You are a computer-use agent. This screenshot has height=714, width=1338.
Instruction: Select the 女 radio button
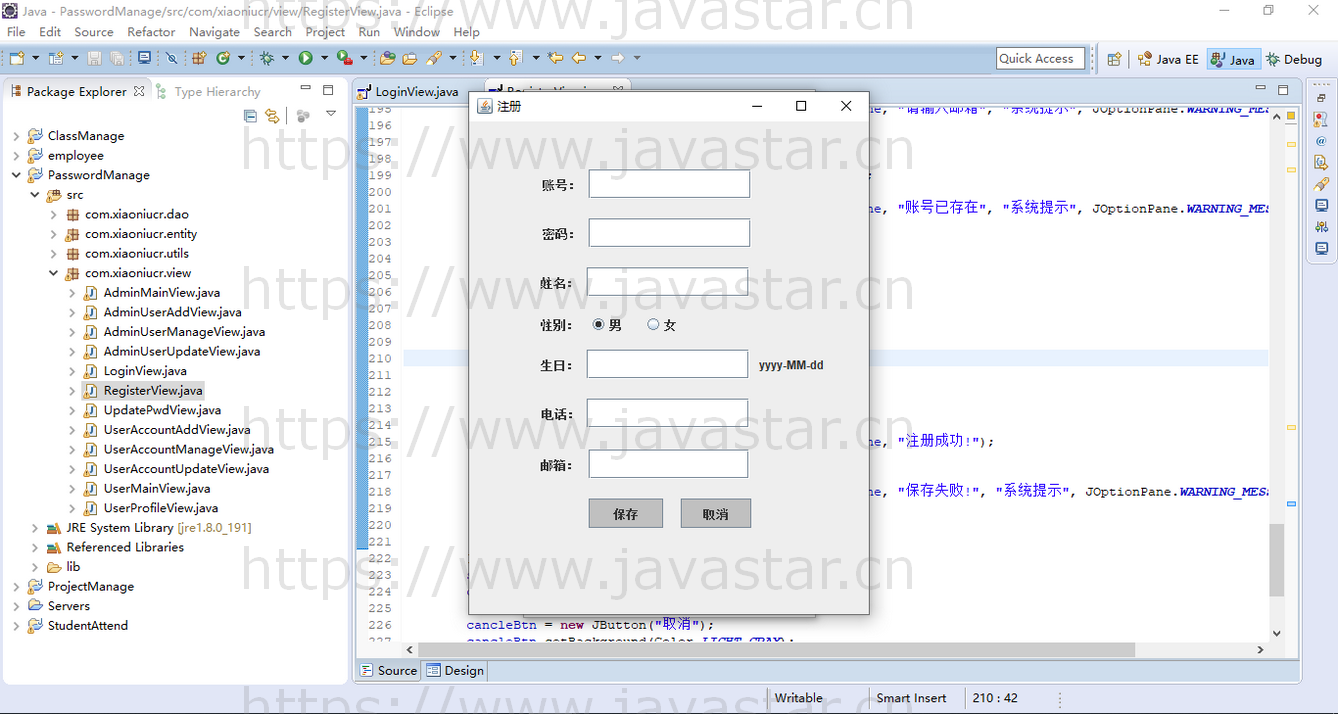pyautogui.click(x=653, y=324)
